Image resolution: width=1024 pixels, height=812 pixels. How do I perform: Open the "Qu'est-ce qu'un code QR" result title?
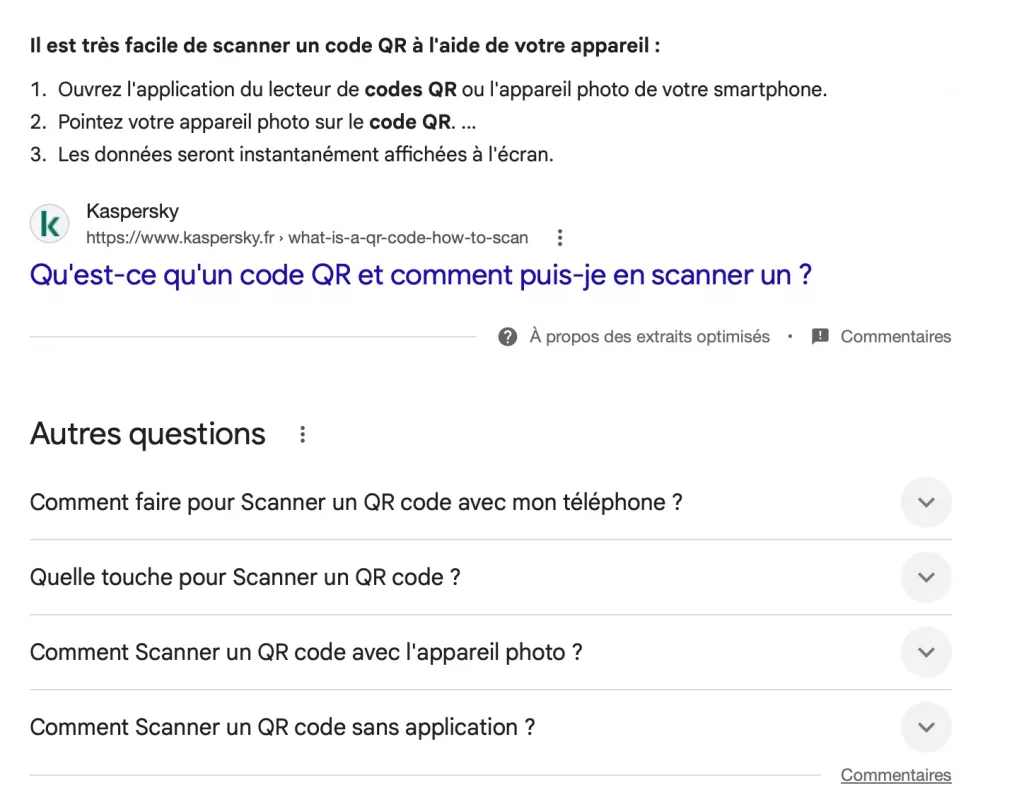(420, 275)
